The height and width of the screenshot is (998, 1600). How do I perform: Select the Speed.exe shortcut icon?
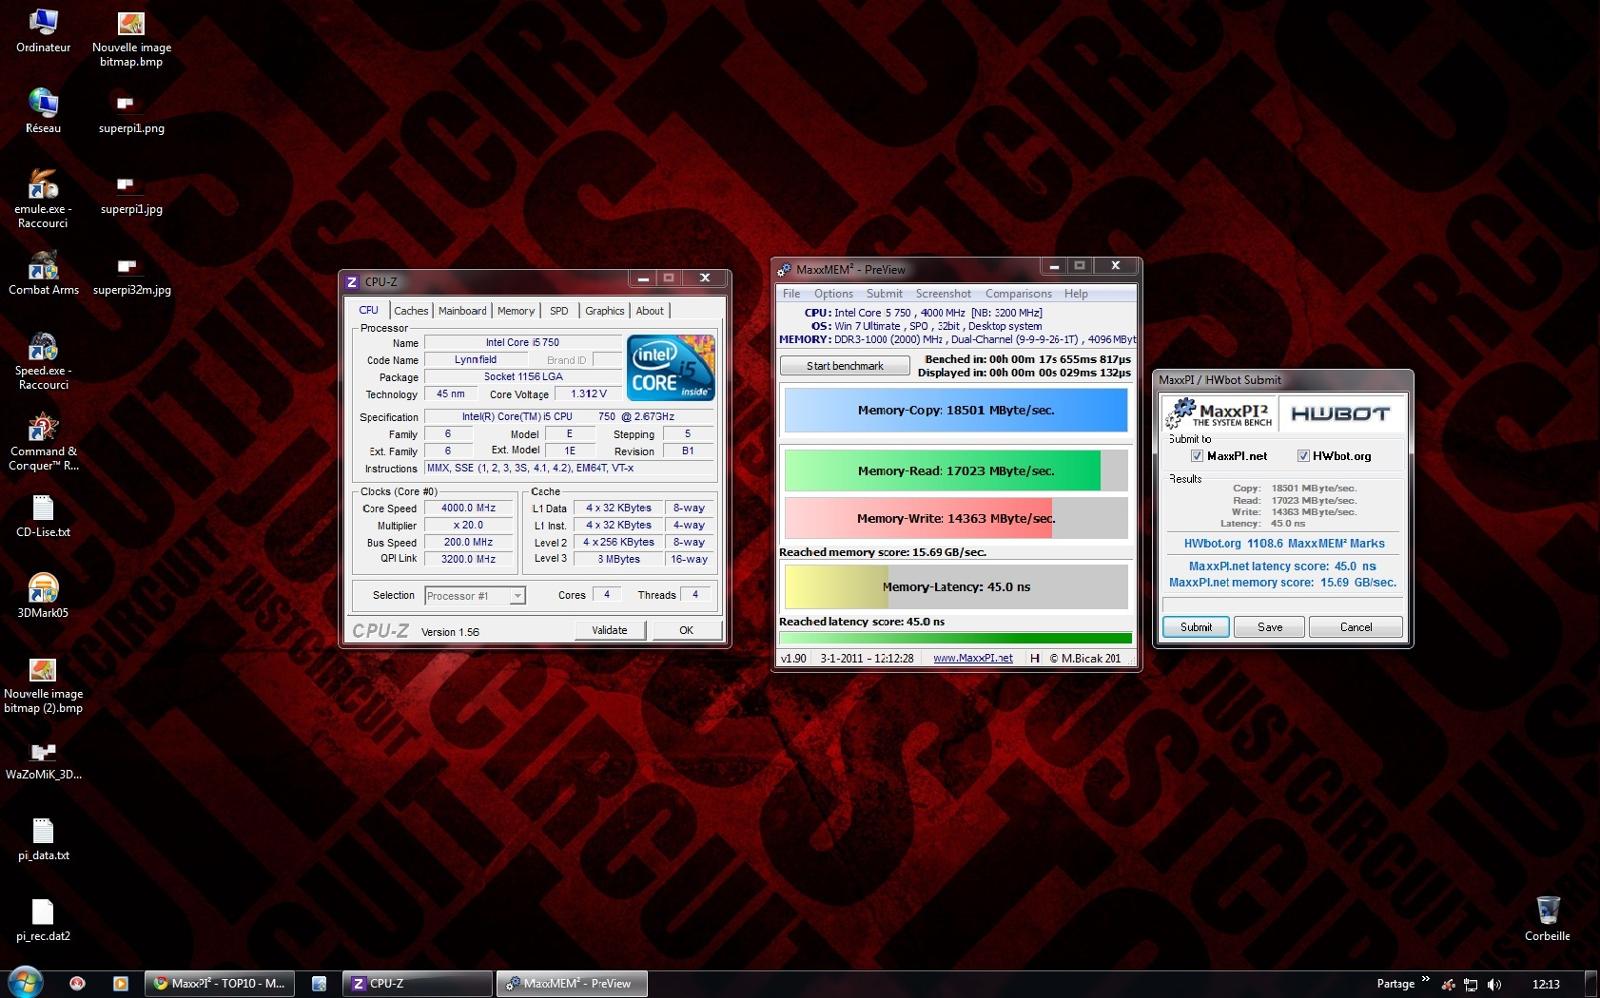pos(43,346)
